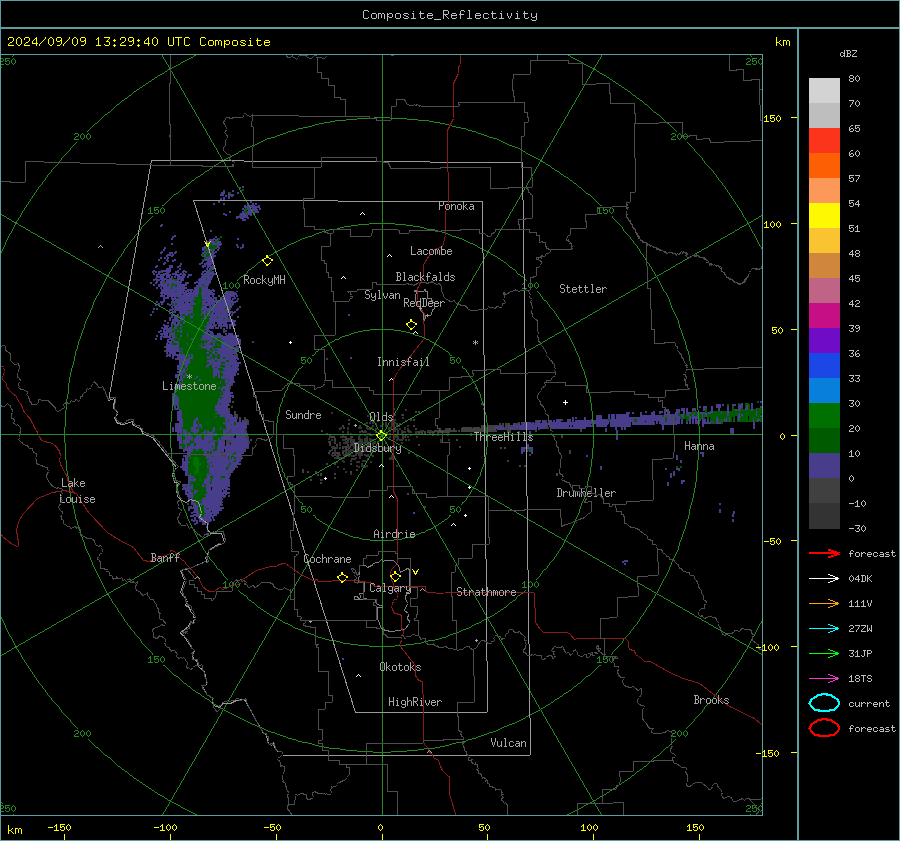Click the Sundre town label
The width and height of the screenshot is (900, 841).
coord(303,415)
